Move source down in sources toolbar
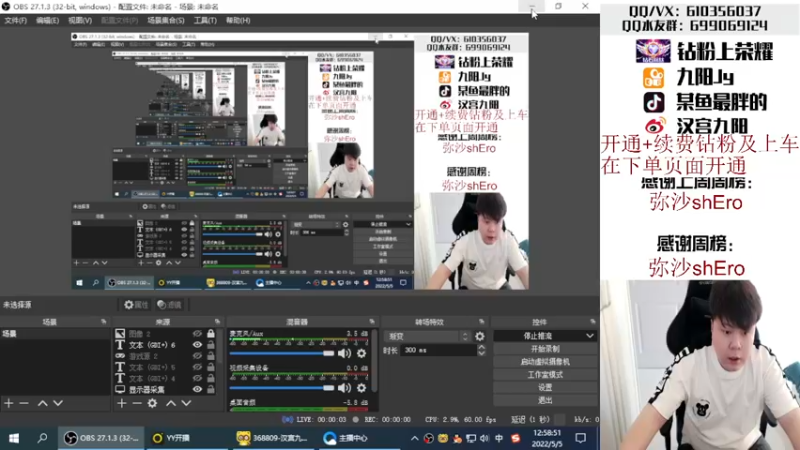 (x=187, y=403)
